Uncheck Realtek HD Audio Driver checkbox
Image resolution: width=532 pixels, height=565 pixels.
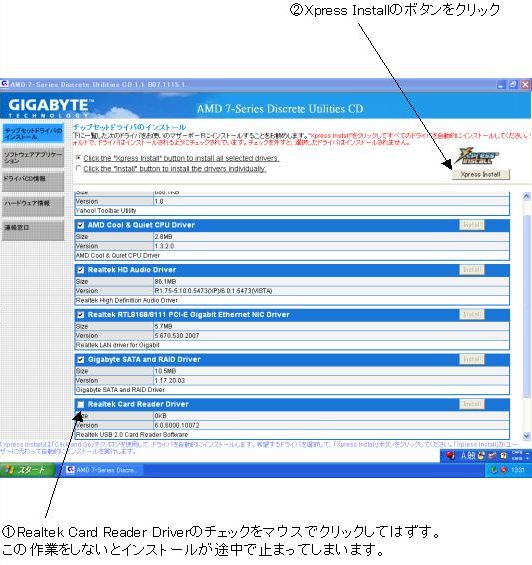[x=81, y=270]
